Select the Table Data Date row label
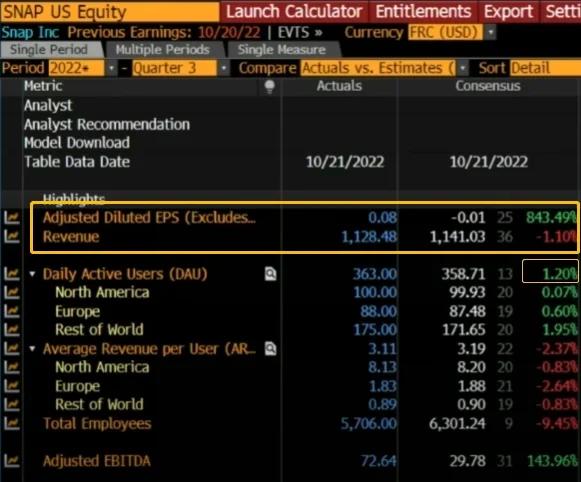Screen dimensions: 581x482 pos(77,162)
